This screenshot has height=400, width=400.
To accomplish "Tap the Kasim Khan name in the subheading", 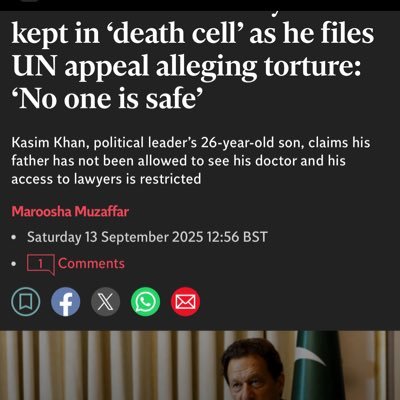I will coord(48,143).
